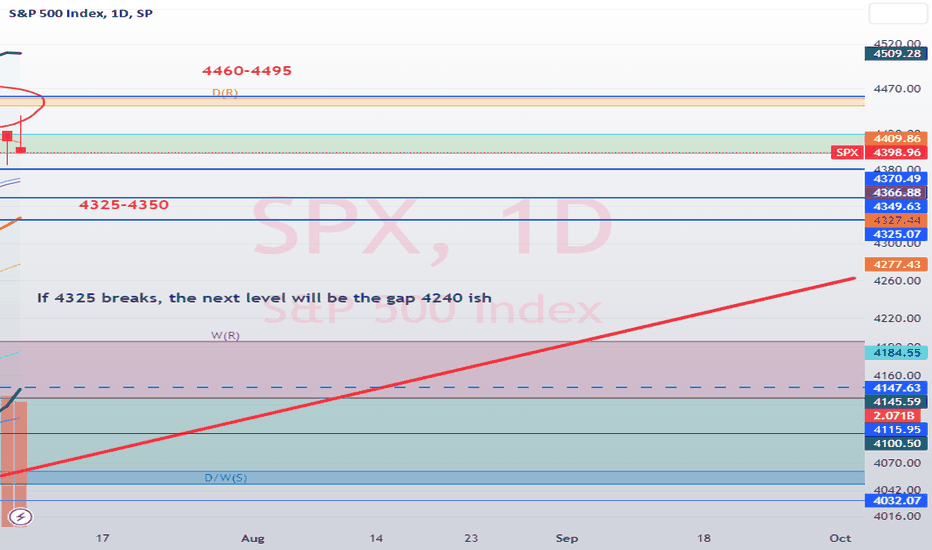
Task: Select the 'If 4325 breaks' note text
Action: [265, 297]
